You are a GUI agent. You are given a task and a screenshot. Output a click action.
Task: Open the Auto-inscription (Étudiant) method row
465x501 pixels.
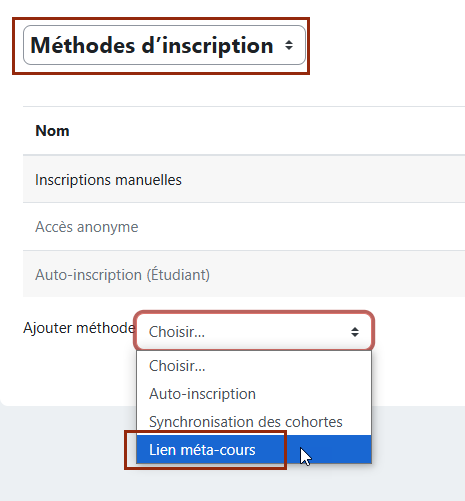pos(244,275)
